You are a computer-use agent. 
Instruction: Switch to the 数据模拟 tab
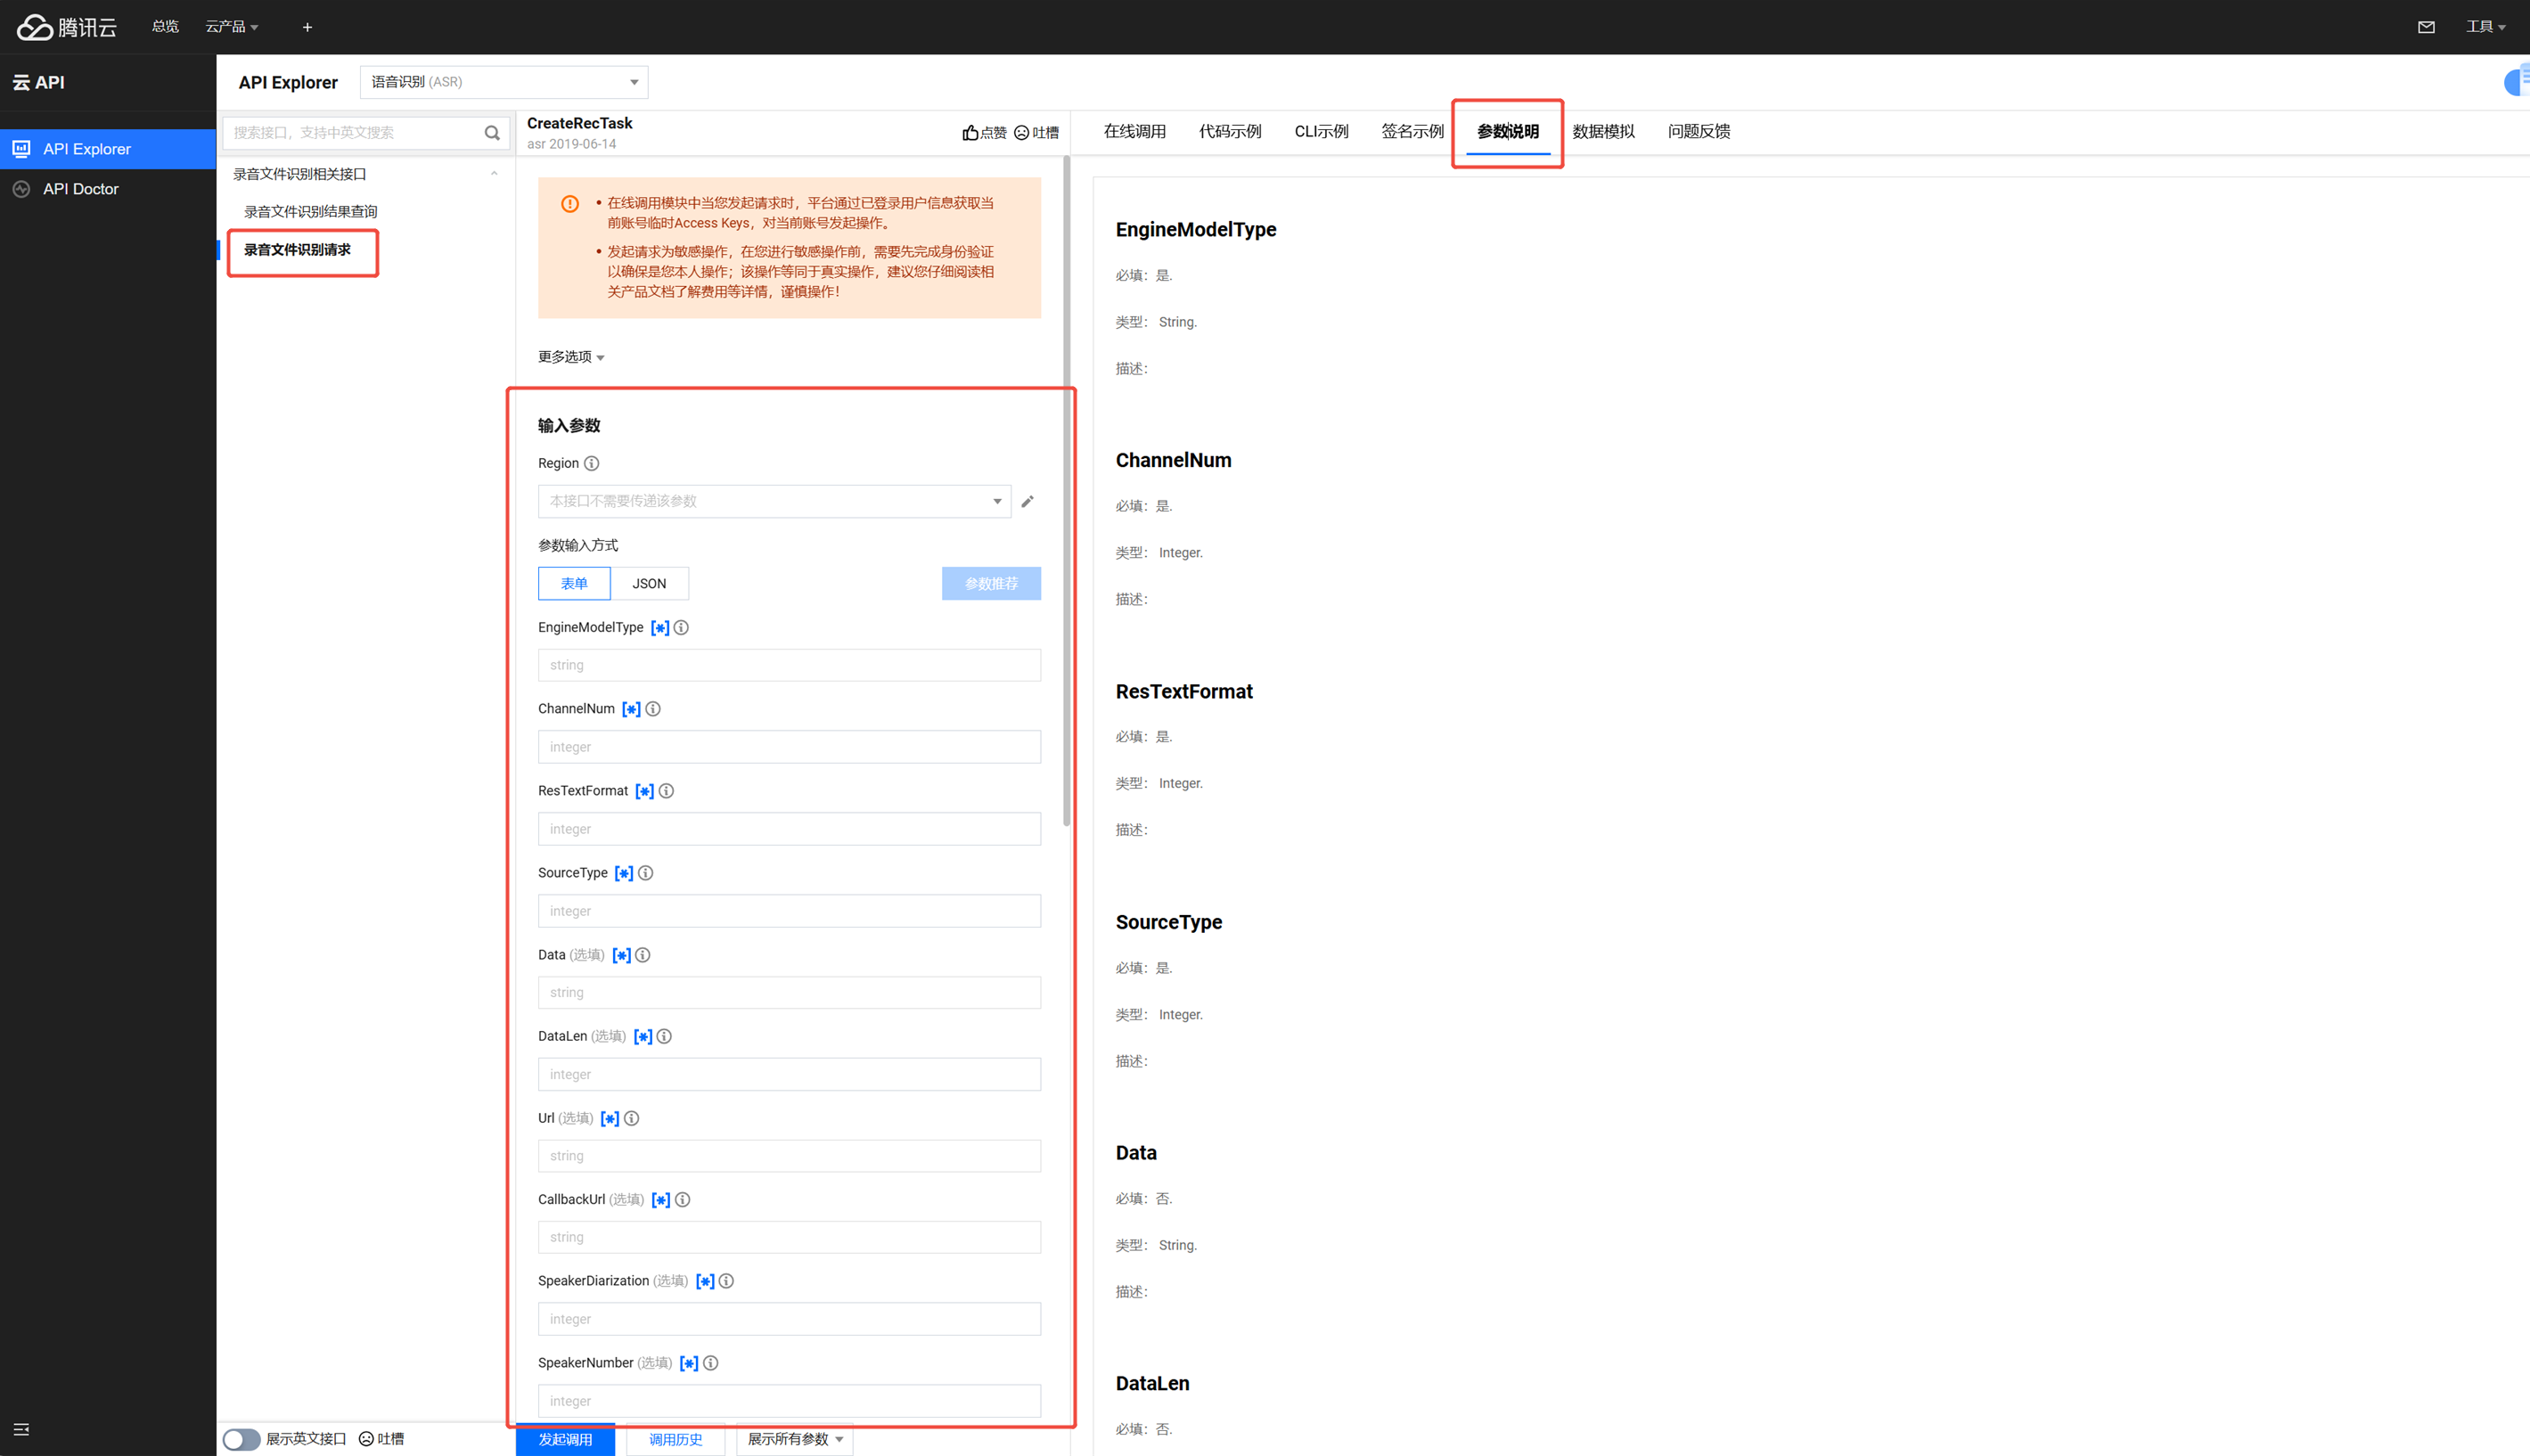coord(1602,131)
